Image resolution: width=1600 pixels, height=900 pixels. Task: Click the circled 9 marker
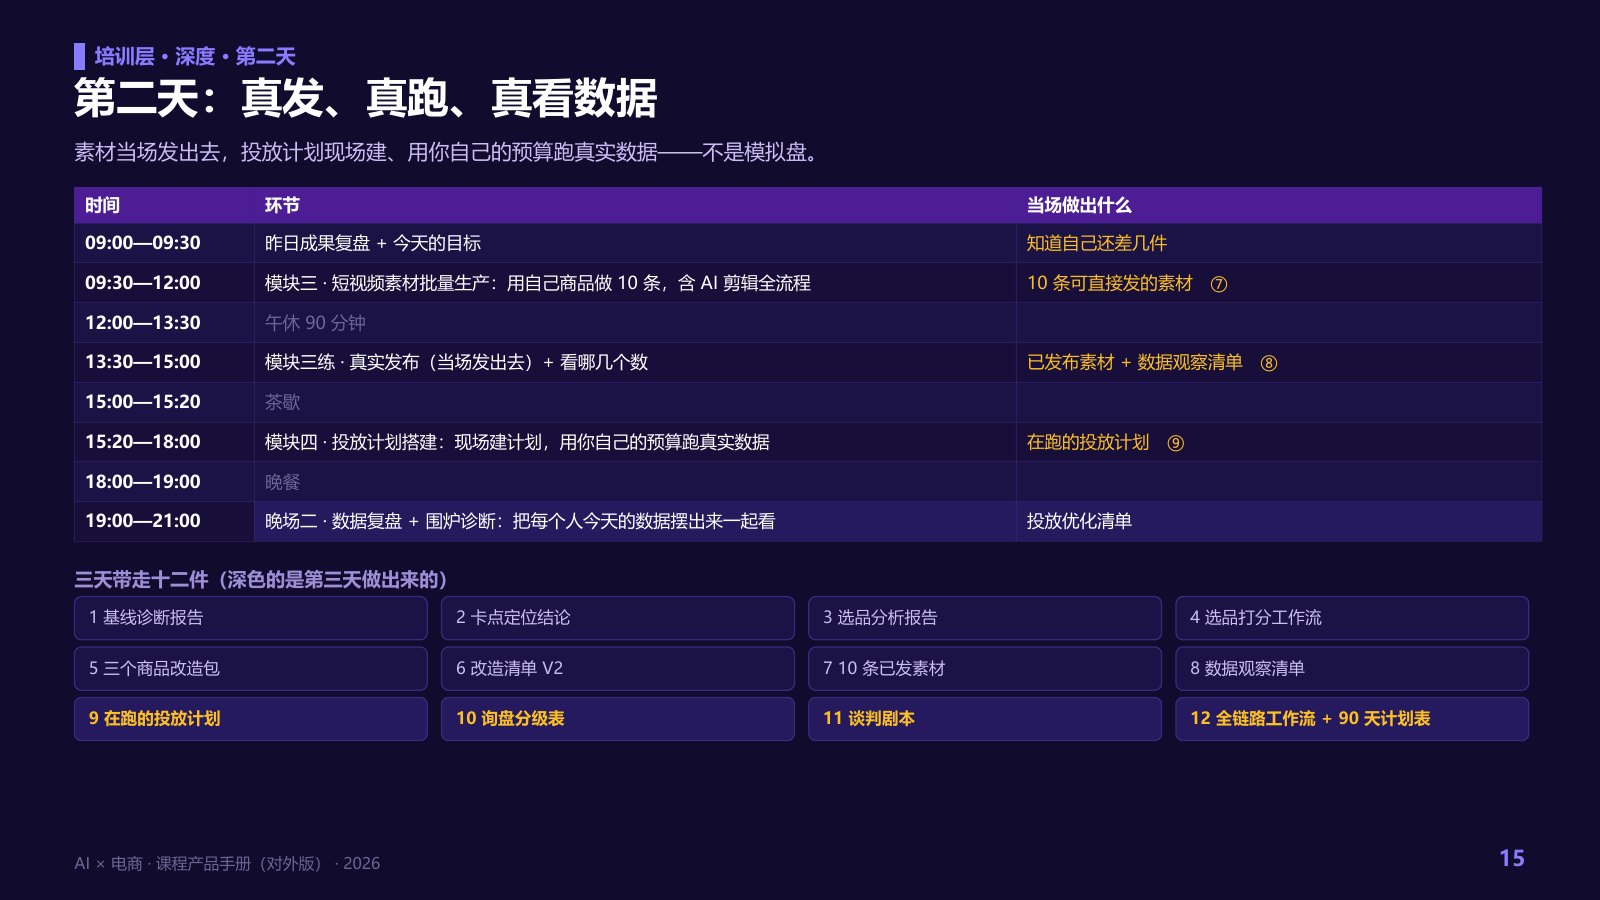(x=1176, y=443)
